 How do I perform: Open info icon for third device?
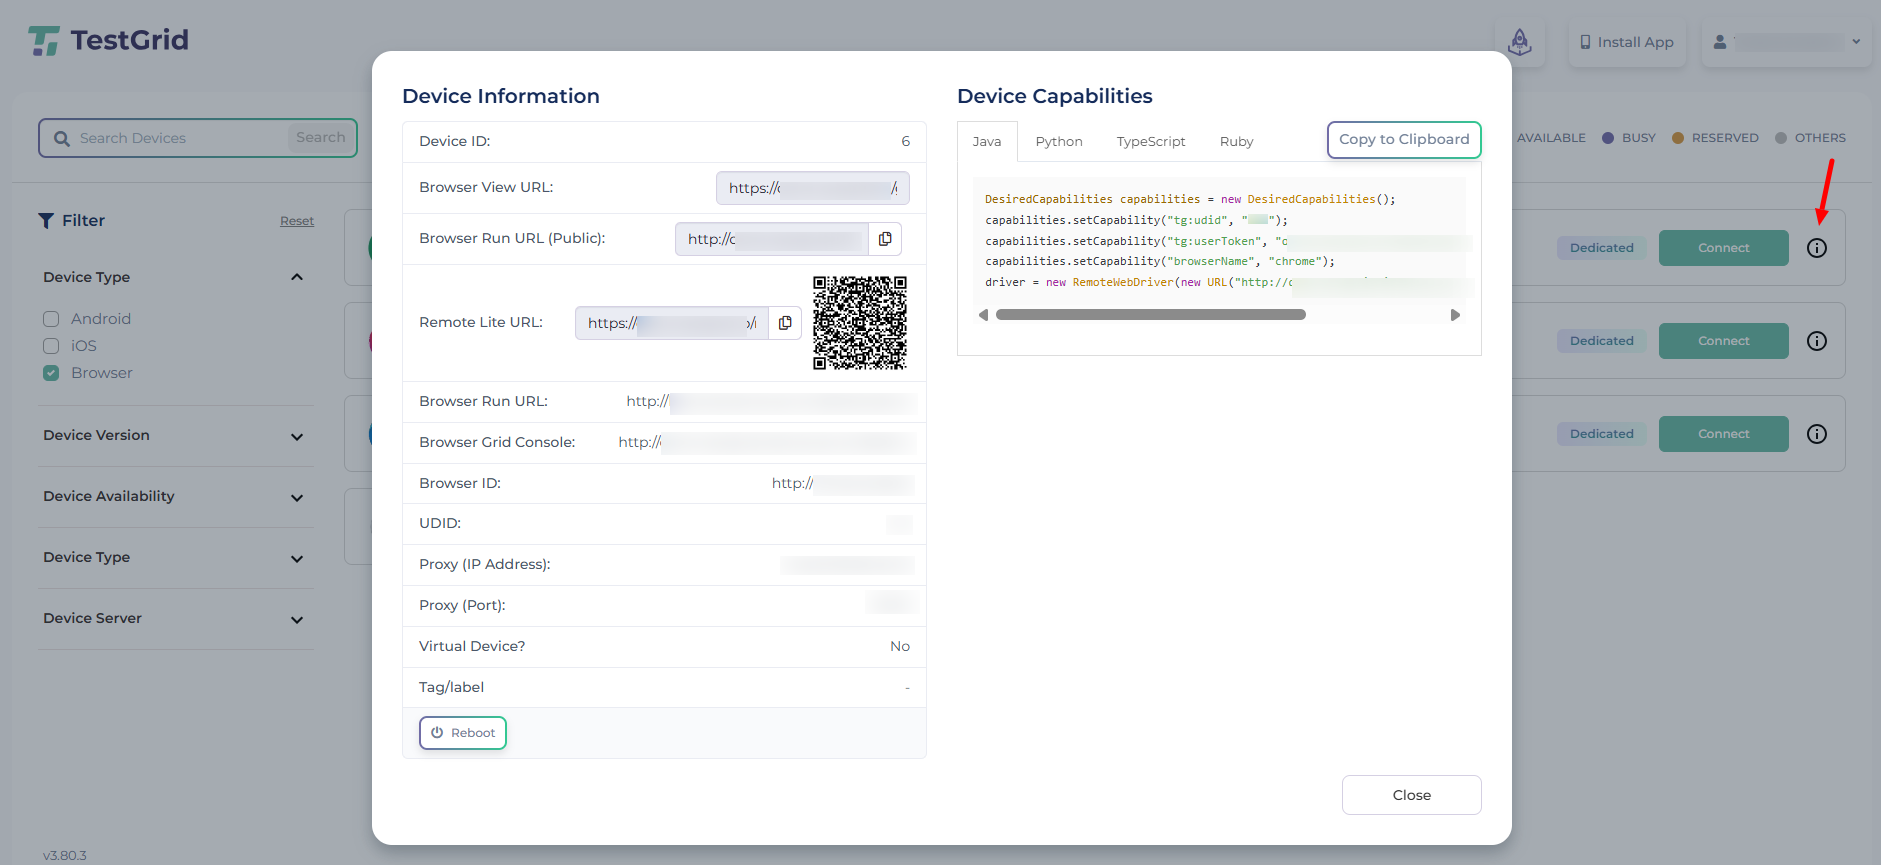click(x=1816, y=434)
